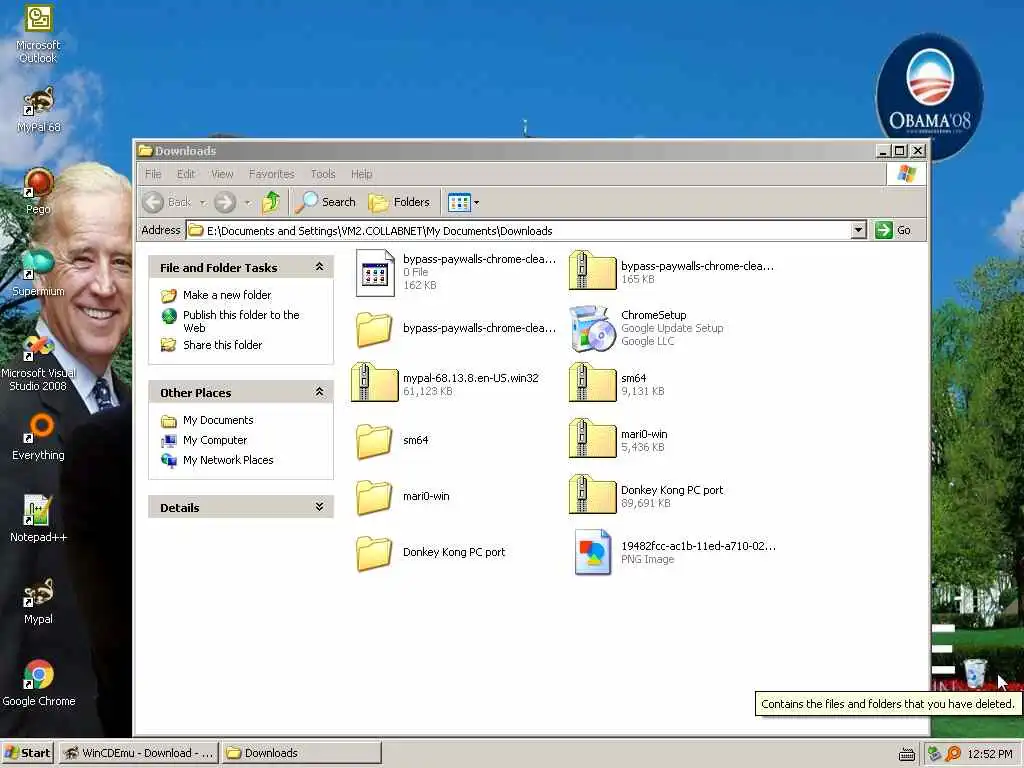Select mypal-68.13.8.en-US.win32 zip archive
Viewport: 1024px width, 768px height.
(x=445, y=384)
